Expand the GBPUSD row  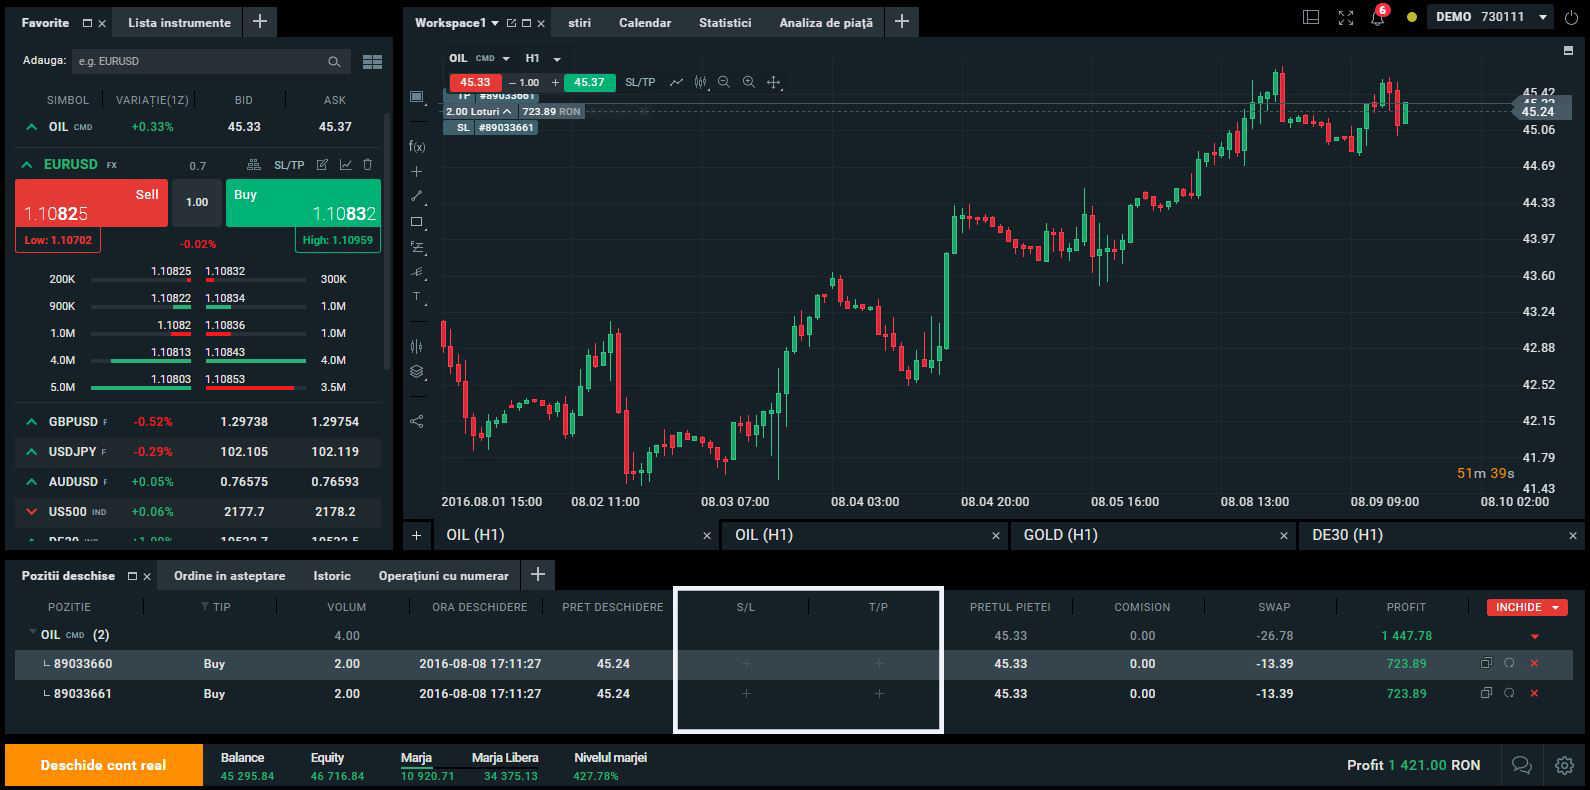coord(31,422)
